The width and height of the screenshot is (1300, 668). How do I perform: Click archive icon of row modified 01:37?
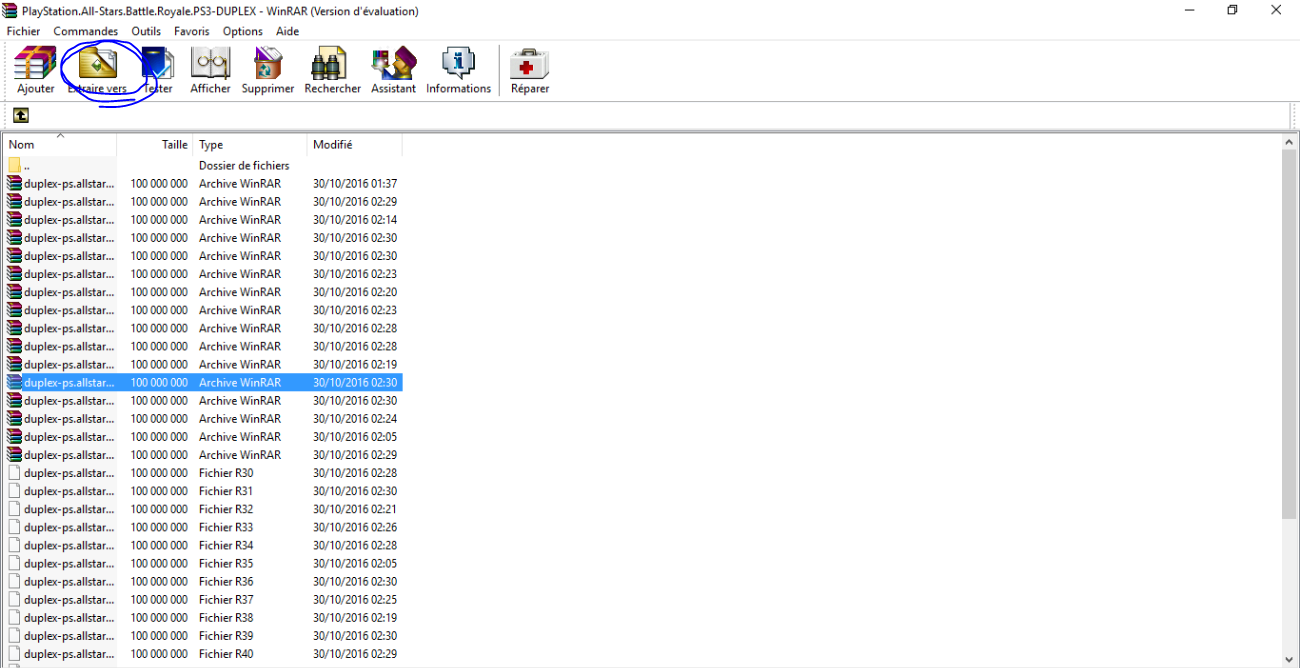coord(14,183)
